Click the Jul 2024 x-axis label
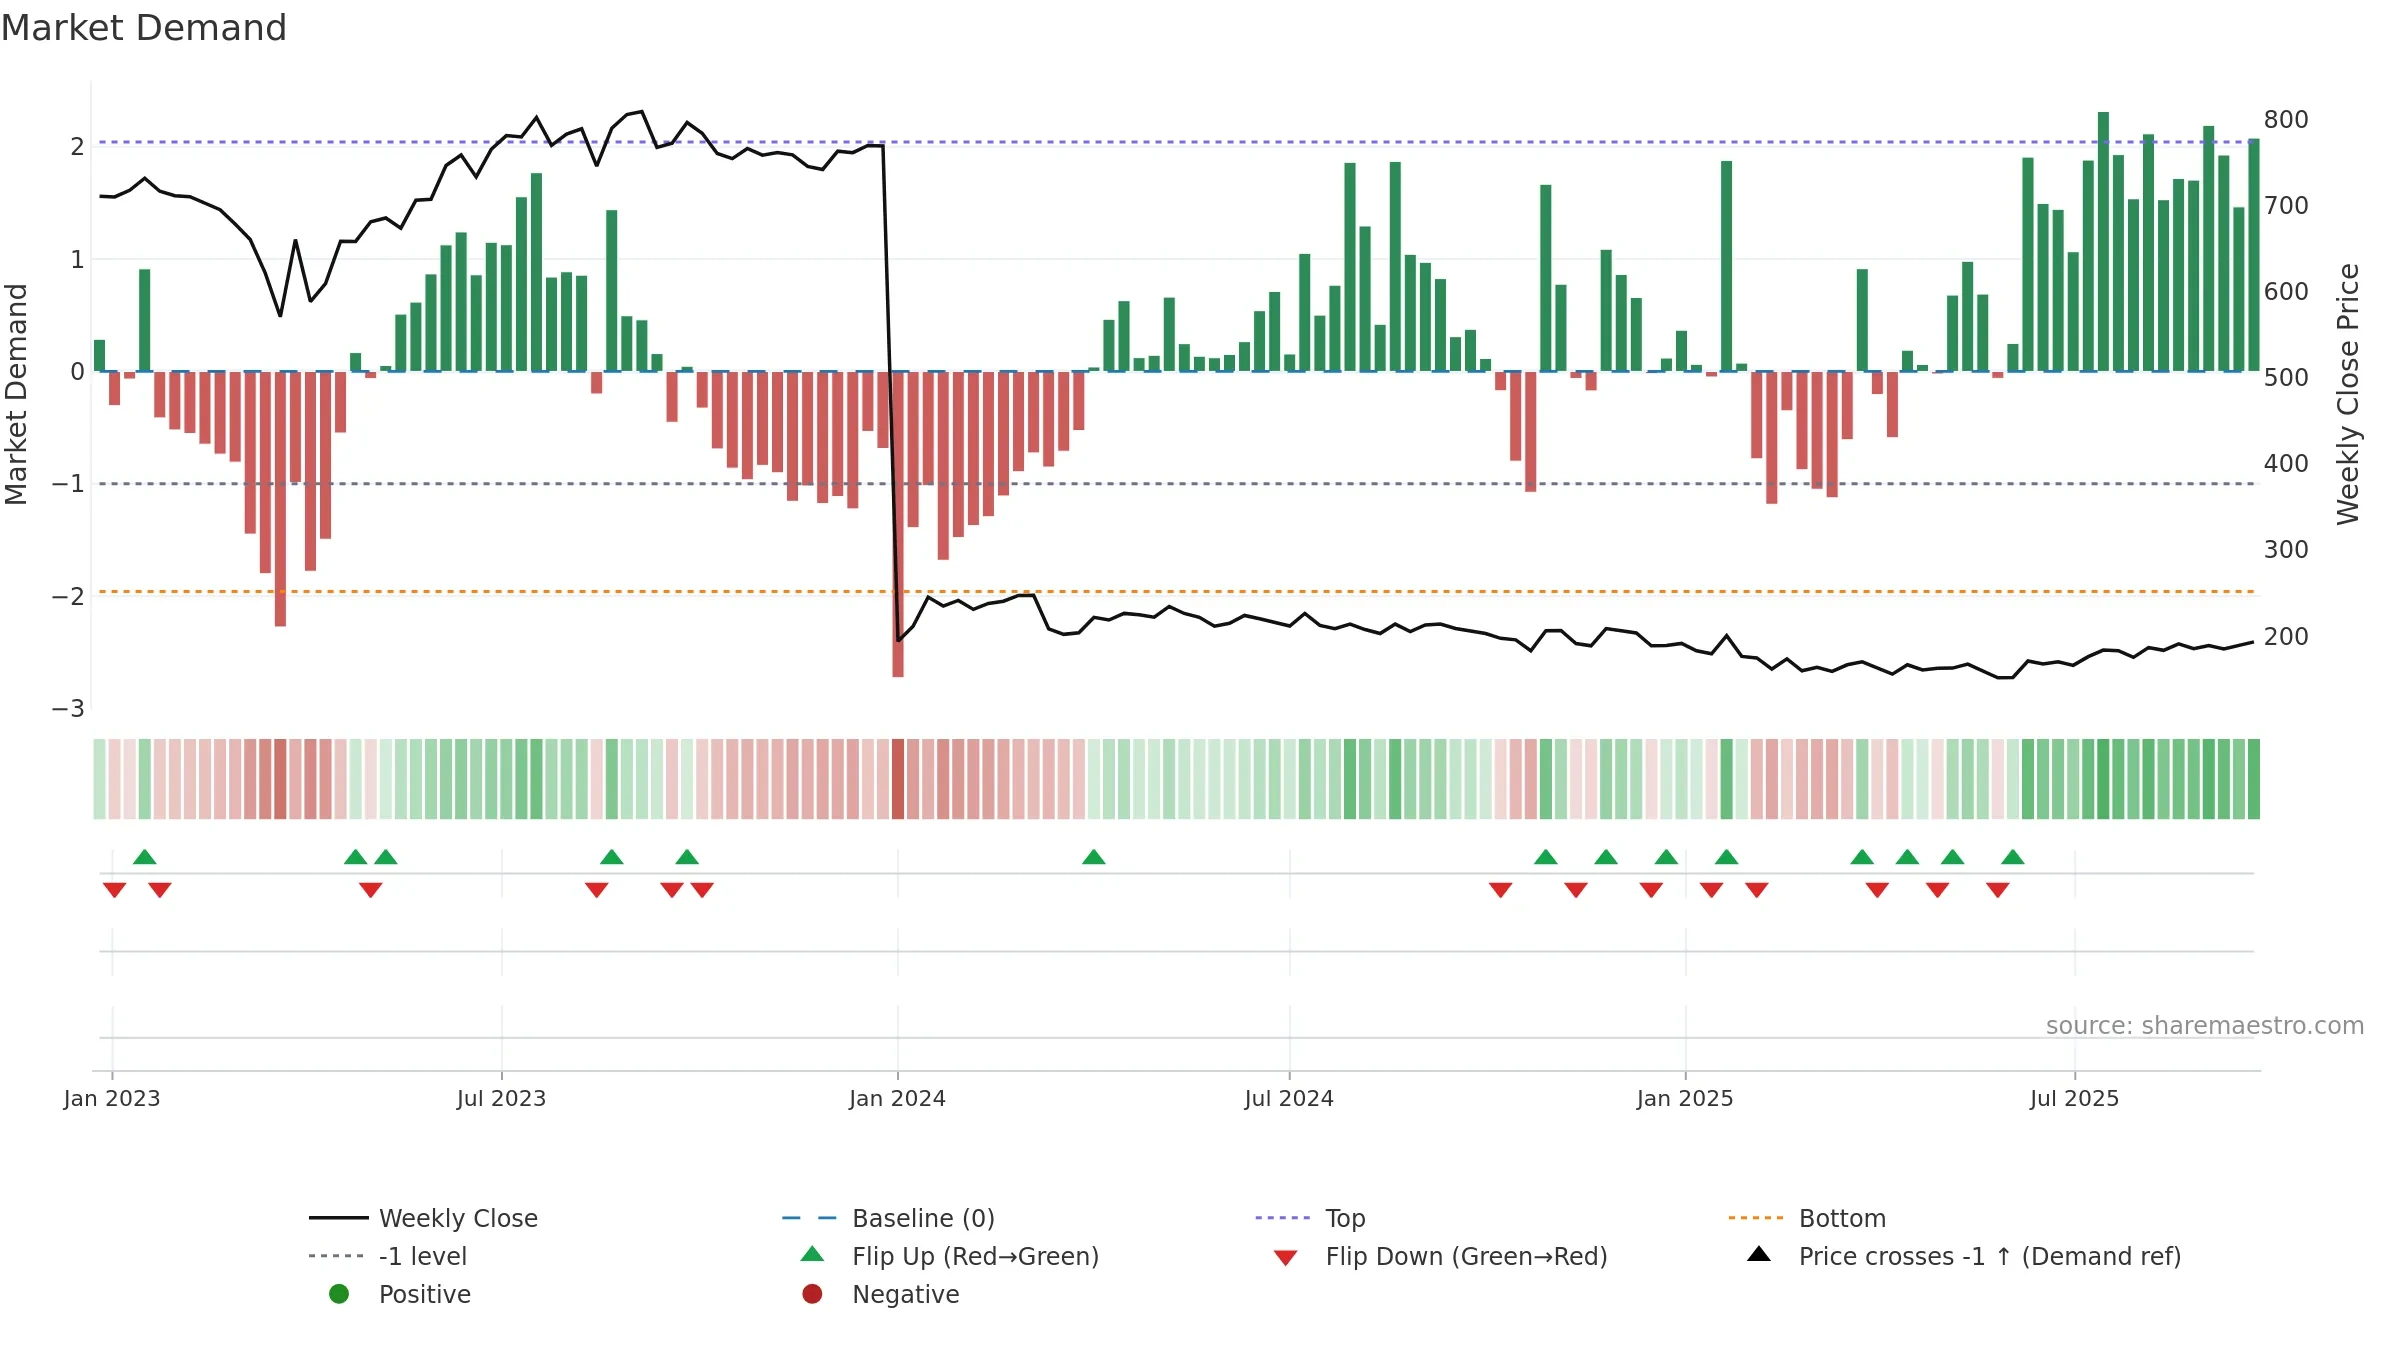Image resolution: width=2400 pixels, height=1350 pixels. (x=1289, y=1098)
